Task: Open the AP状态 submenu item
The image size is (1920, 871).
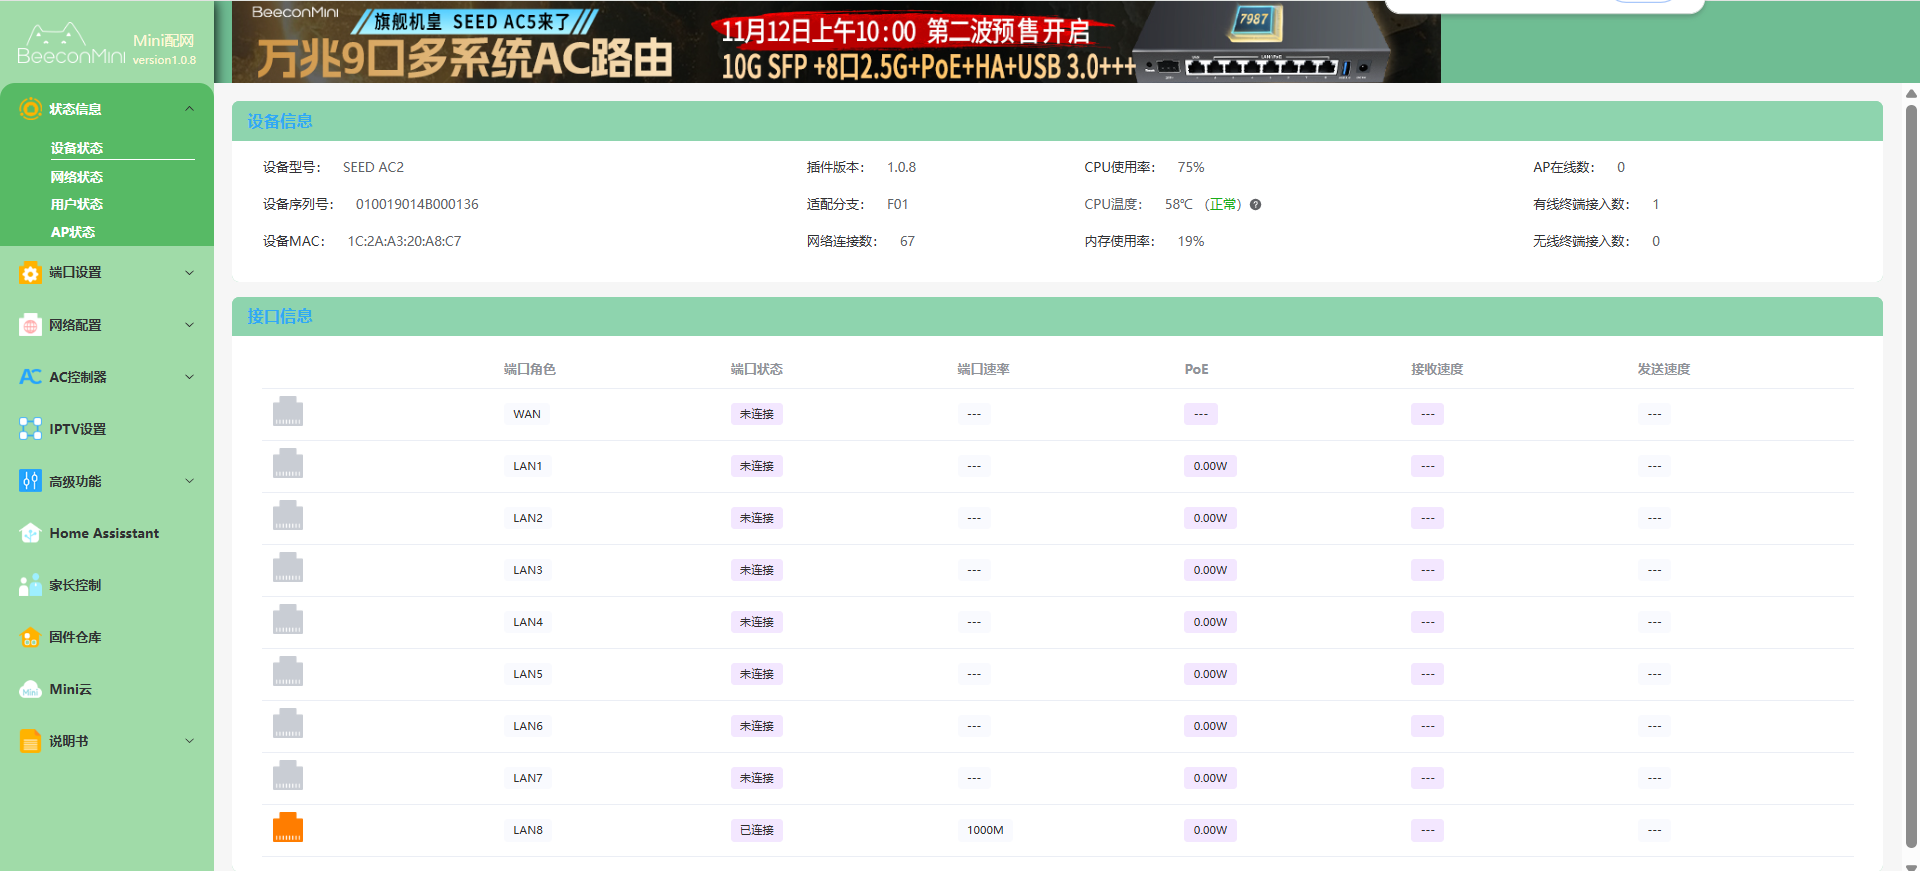Action: pyautogui.click(x=73, y=232)
